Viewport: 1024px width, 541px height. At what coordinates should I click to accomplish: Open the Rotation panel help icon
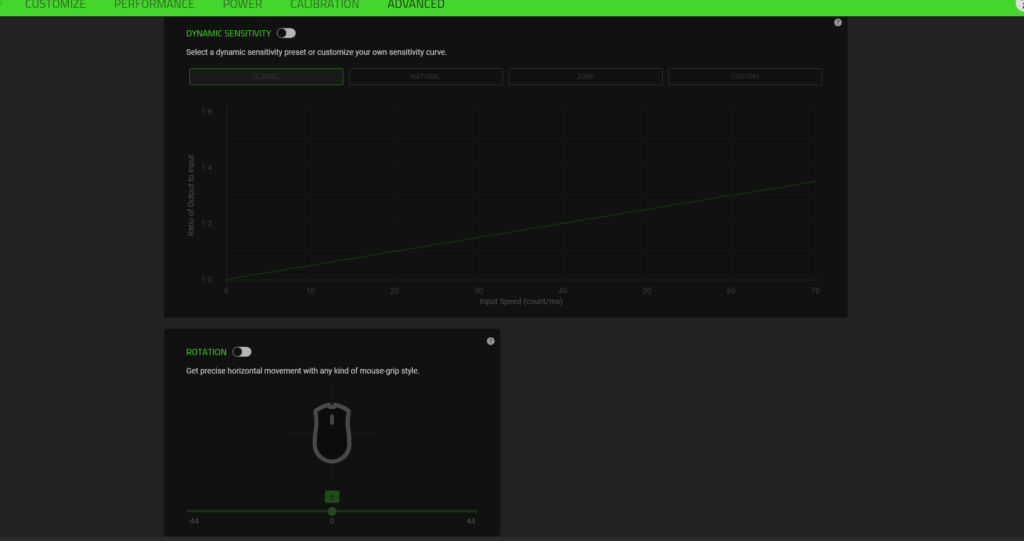(x=490, y=341)
